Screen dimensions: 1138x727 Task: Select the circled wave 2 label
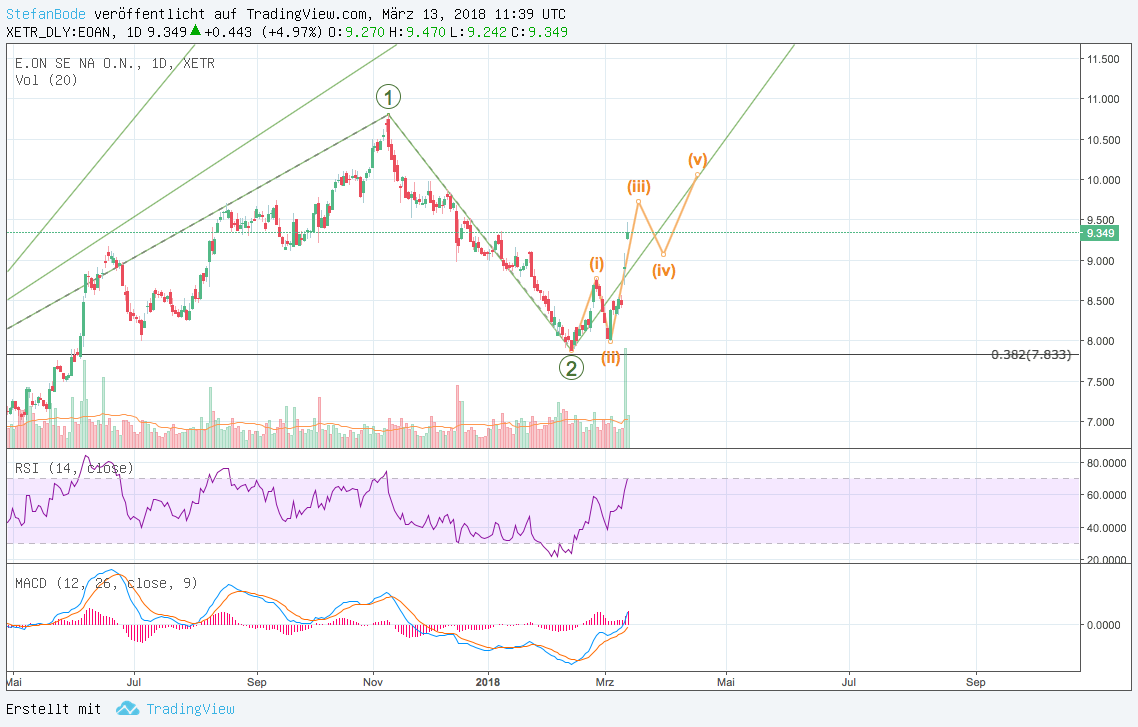pyautogui.click(x=571, y=368)
